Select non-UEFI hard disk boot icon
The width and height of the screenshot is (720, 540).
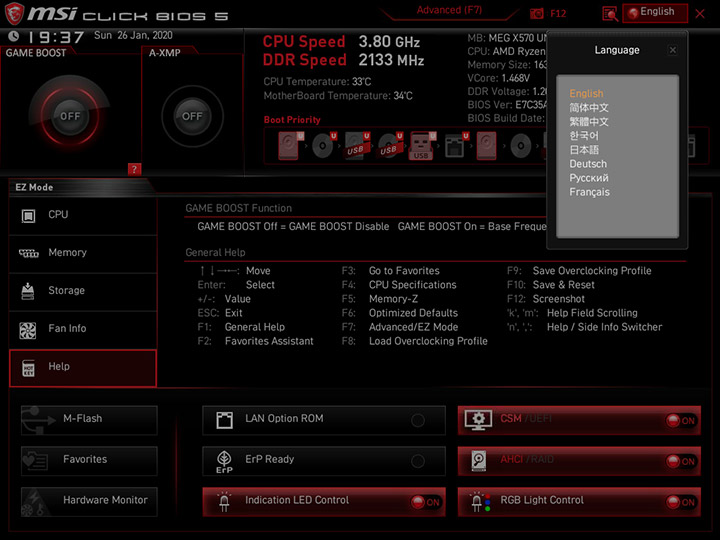coord(486,146)
